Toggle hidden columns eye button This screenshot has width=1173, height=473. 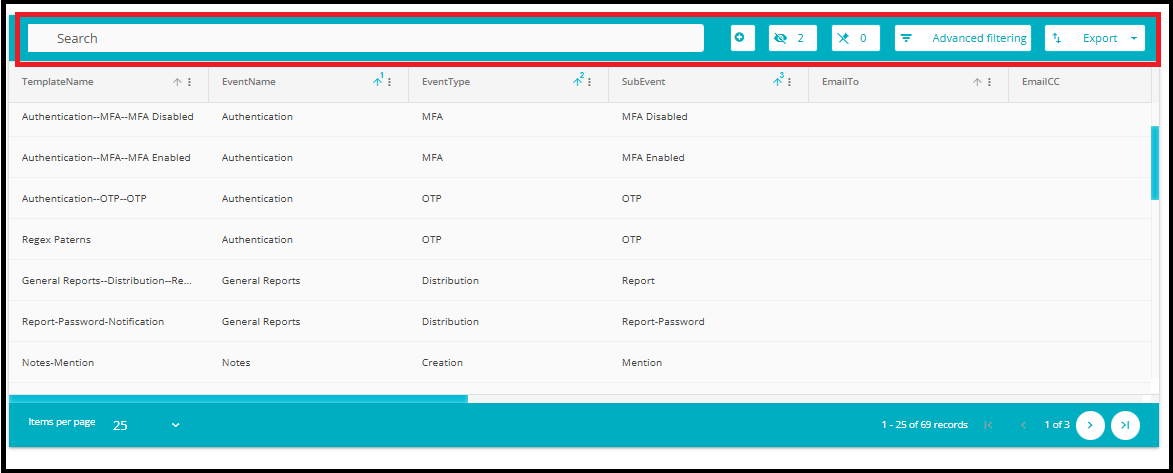coord(792,38)
